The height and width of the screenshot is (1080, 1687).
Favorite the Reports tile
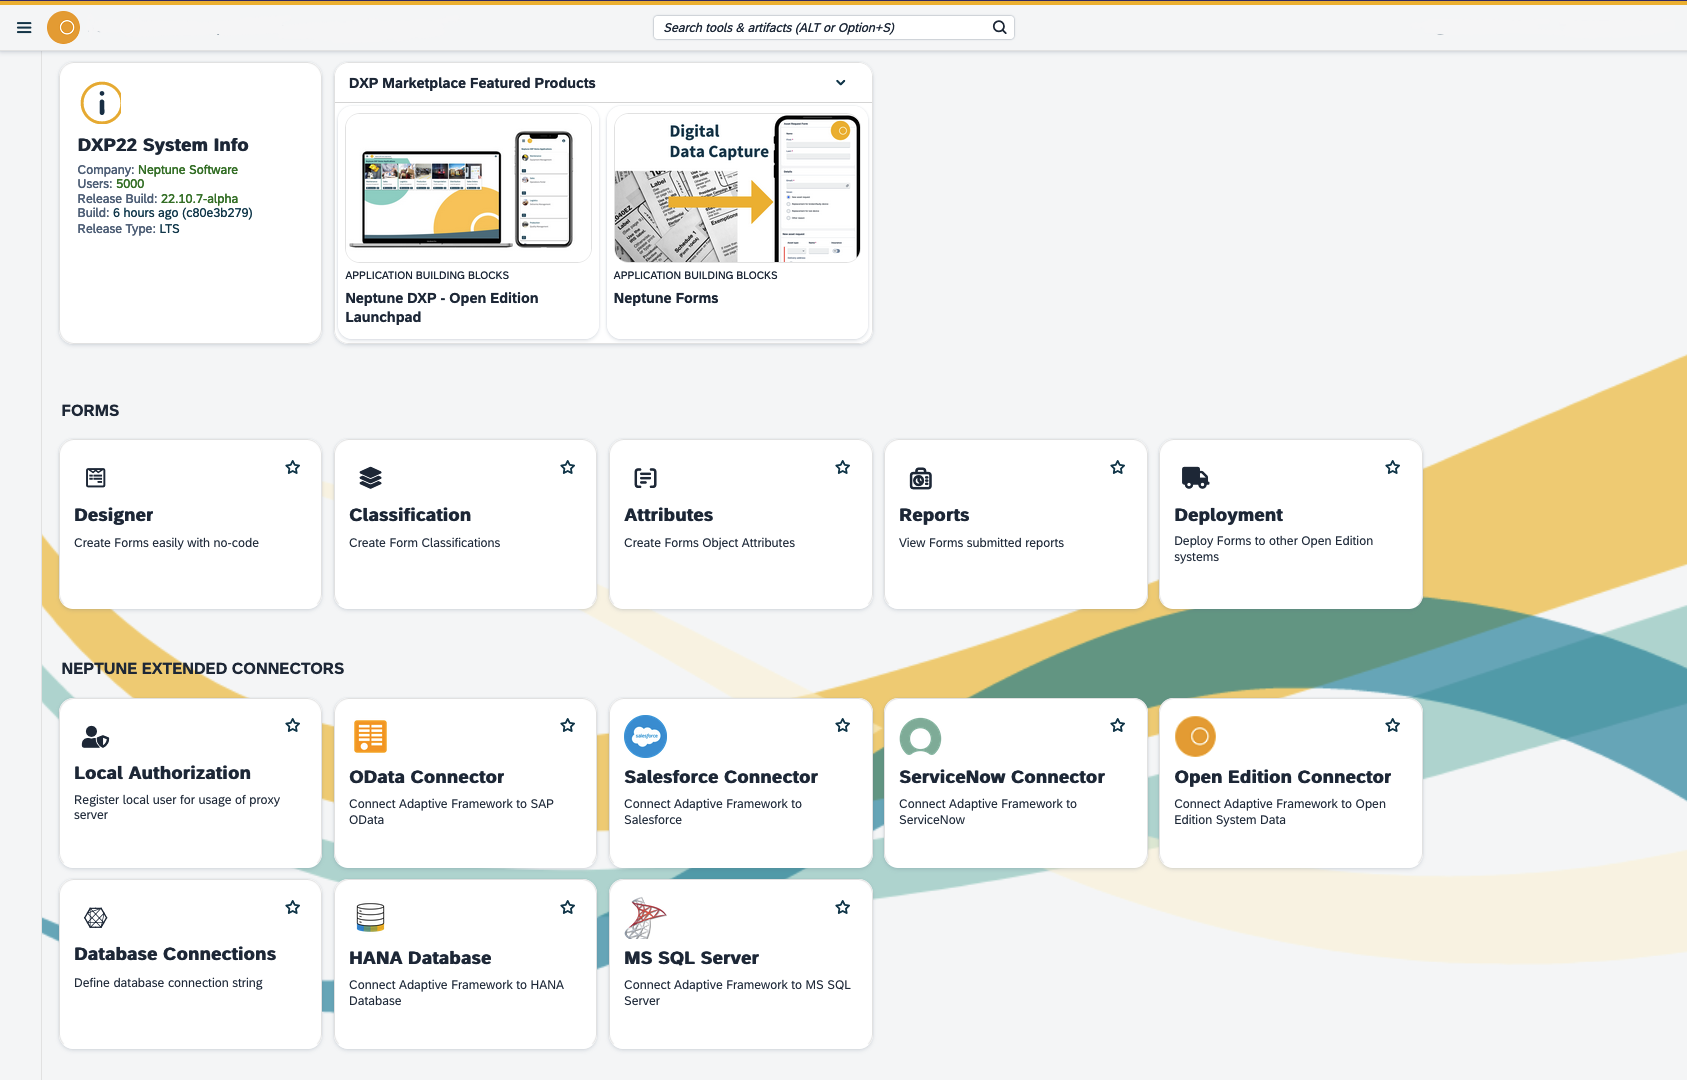pos(1118,467)
